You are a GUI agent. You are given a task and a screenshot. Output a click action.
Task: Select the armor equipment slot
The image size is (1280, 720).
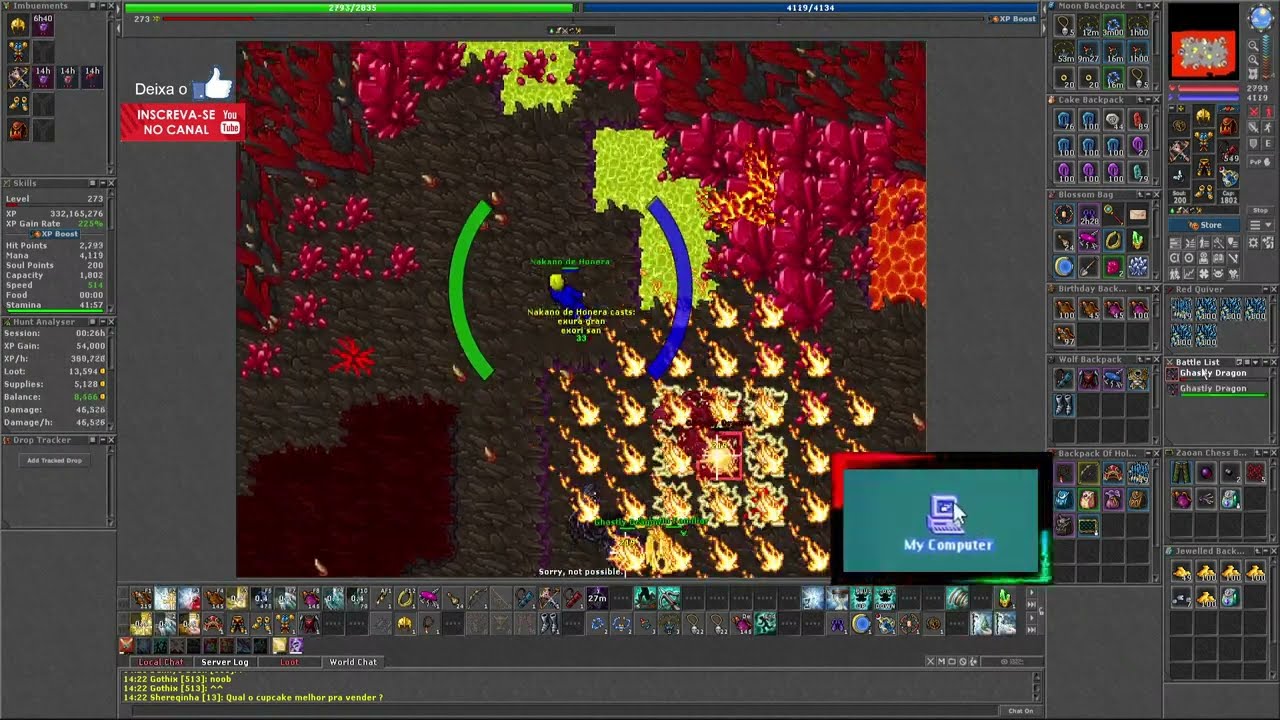point(1203,142)
